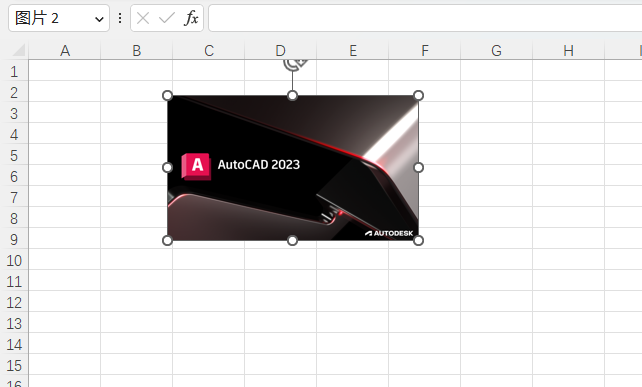Select row 15 header
The width and height of the screenshot is (642, 387).
[14, 366]
